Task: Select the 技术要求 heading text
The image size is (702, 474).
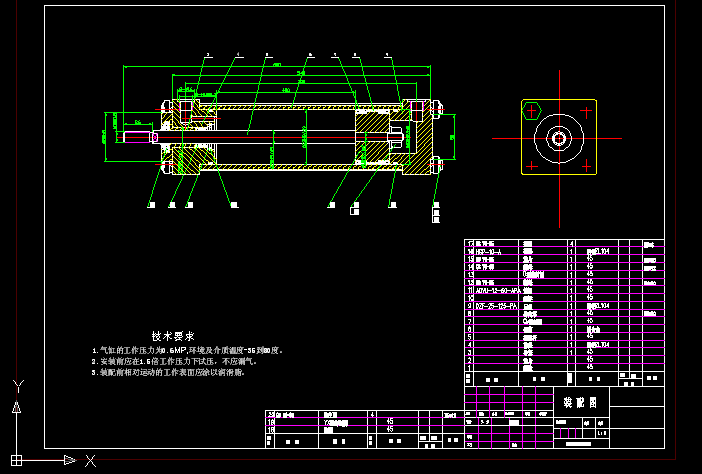Action: (172, 336)
